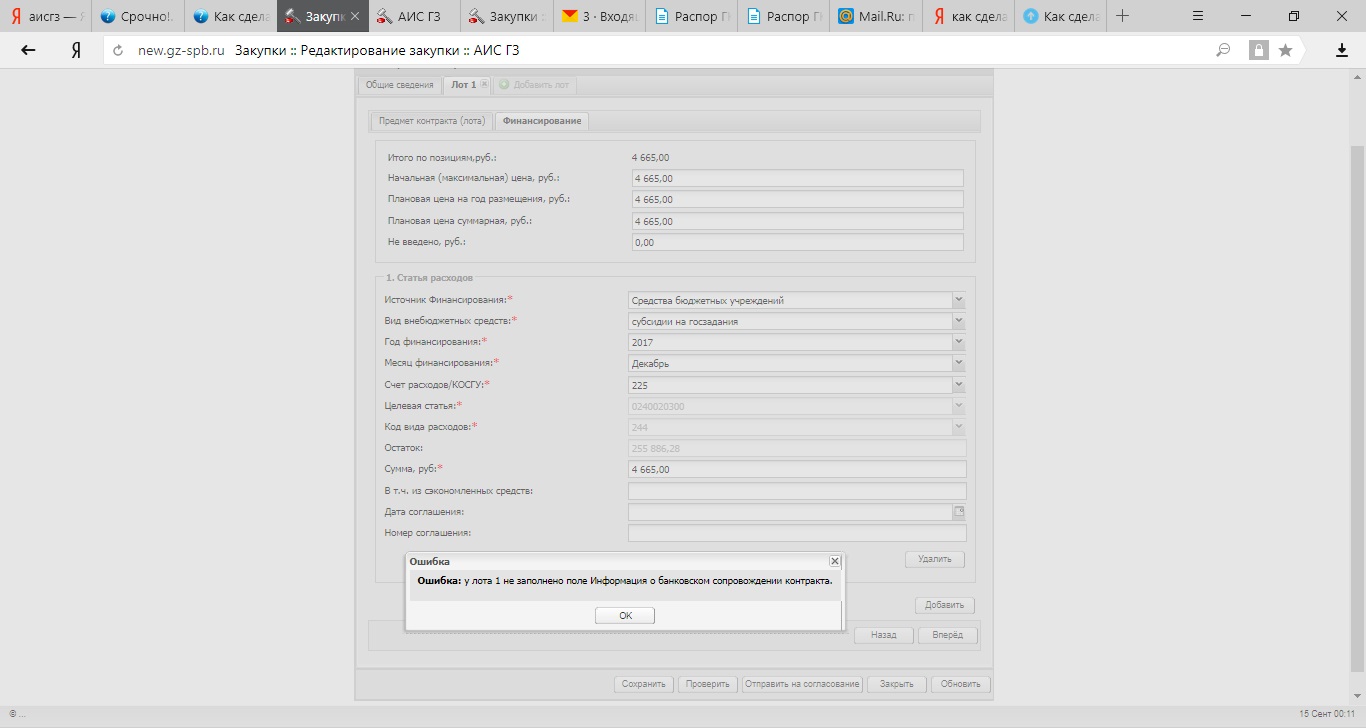1366x728 pixels.
Task: Click the Отправить на согласование button
Action: tap(802, 685)
